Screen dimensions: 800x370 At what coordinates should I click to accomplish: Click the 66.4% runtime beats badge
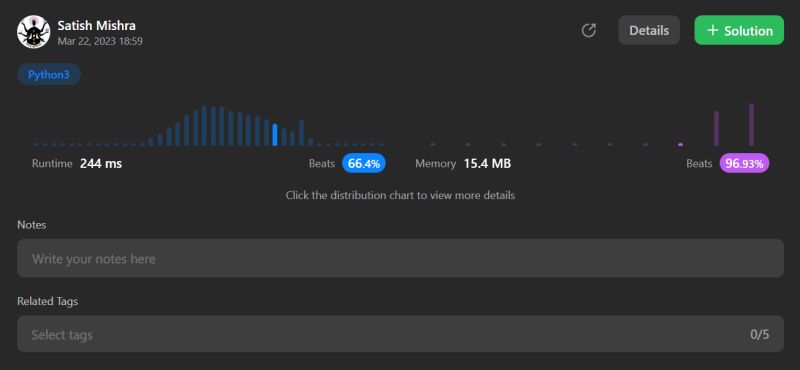[x=364, y=164]
